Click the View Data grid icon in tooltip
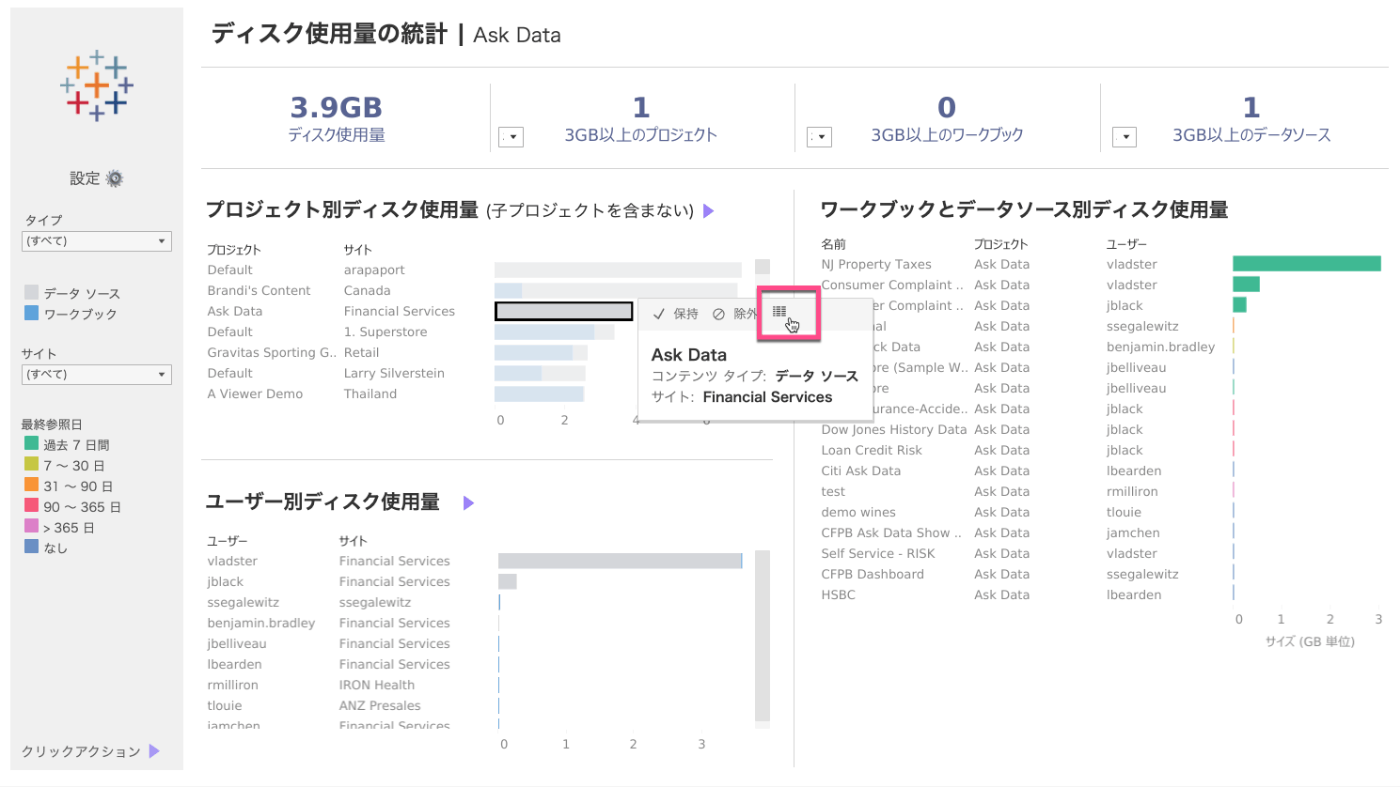The width and height of the screenshot is (1400, 787). tap(780, 312)
